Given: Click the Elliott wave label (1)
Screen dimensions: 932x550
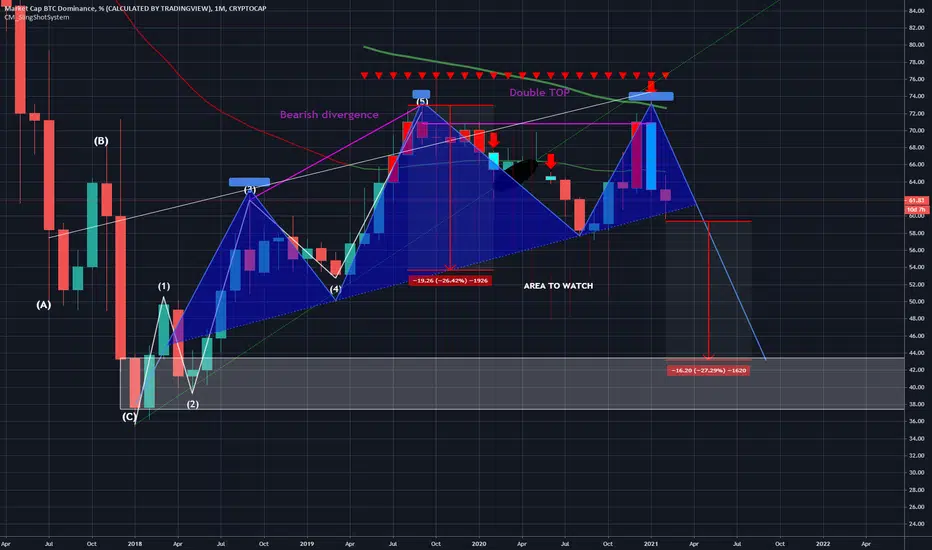Looking at the screenshot, I should (164, 287).
